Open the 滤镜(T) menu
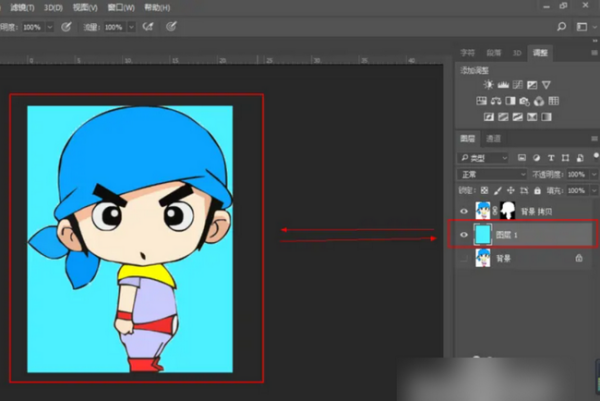Viewport: 600px width, 401px height. (22, 7)
